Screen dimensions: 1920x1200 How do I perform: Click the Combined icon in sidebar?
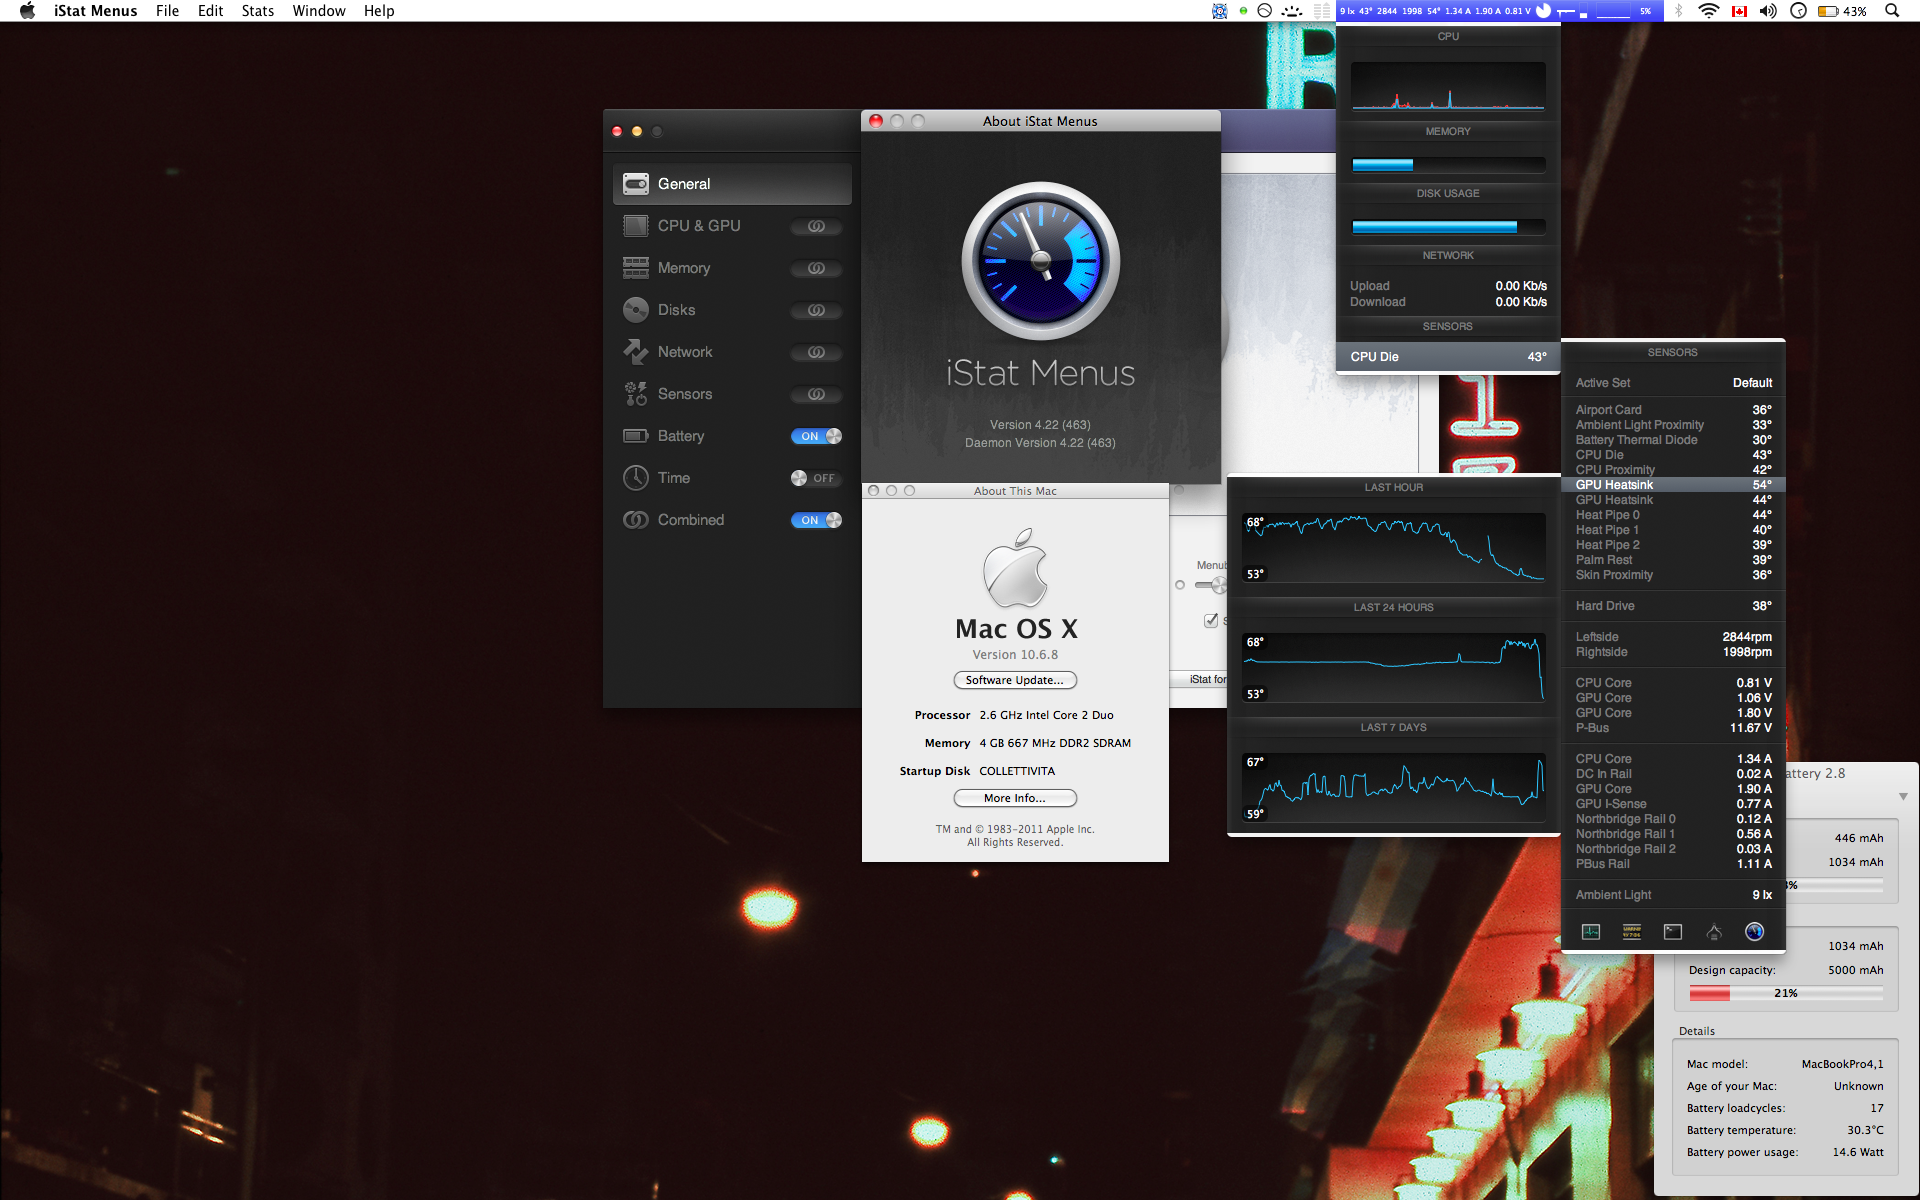[x=636, y=520]
